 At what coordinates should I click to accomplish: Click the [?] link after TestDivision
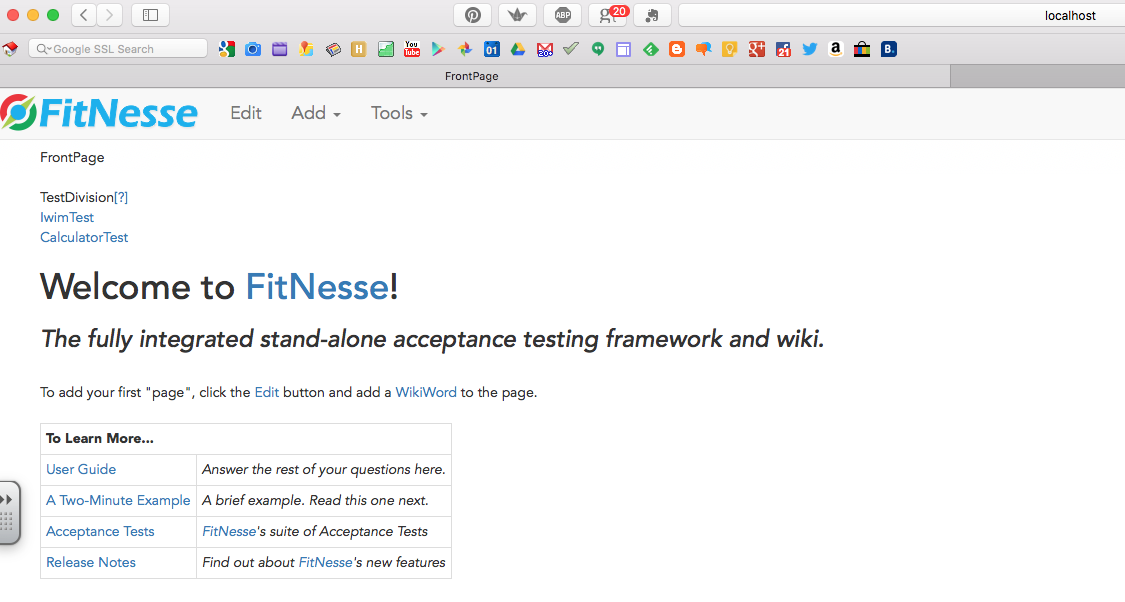[121, 197]
